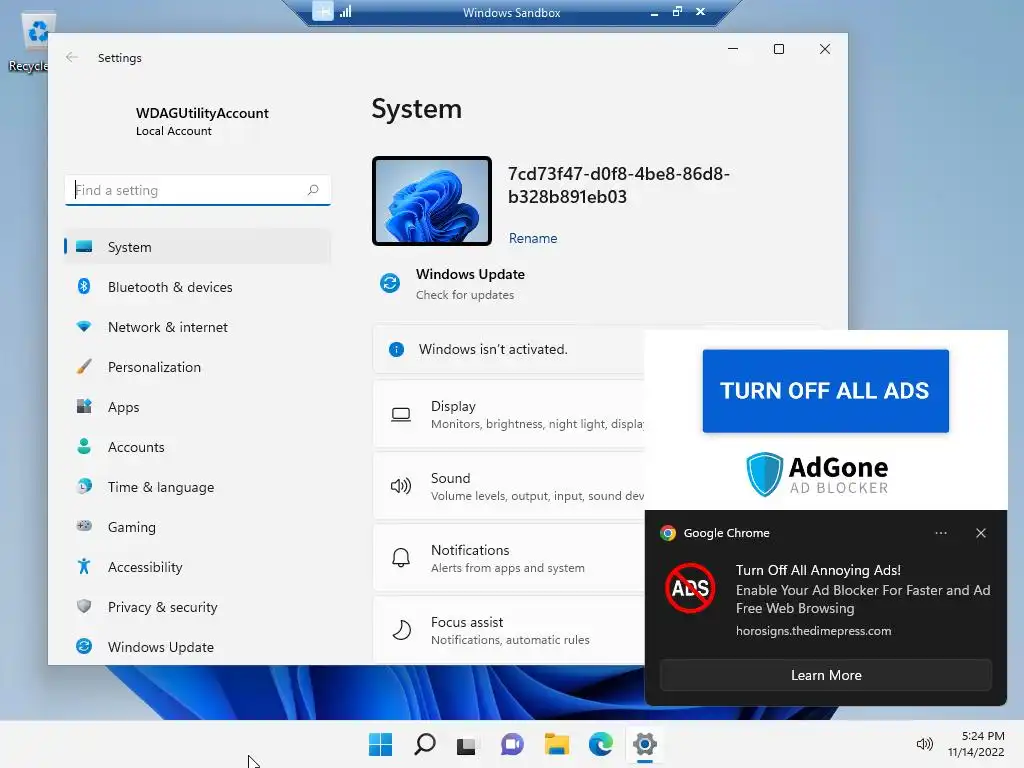Click the volume speaker in system tray

924,744
